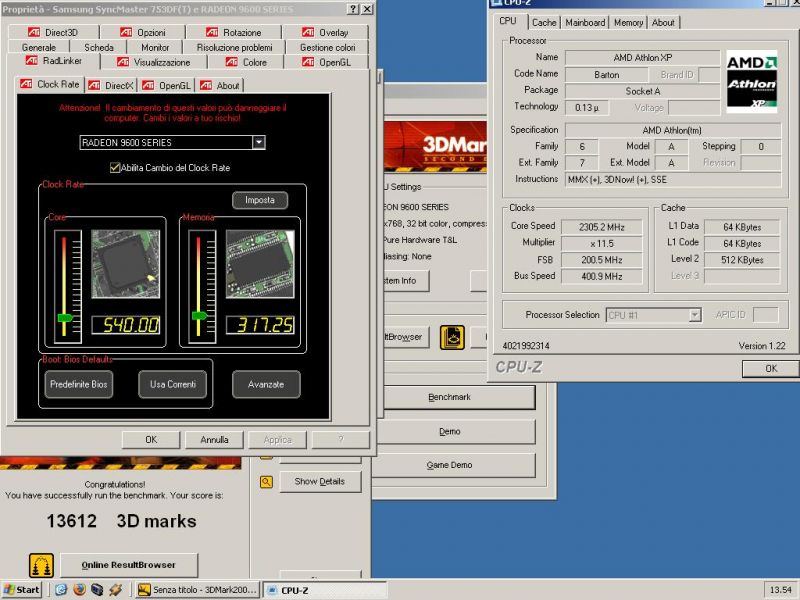Open the Cache tab in CPU-Z
The image size is (800, 600).
tap(544, 22)
